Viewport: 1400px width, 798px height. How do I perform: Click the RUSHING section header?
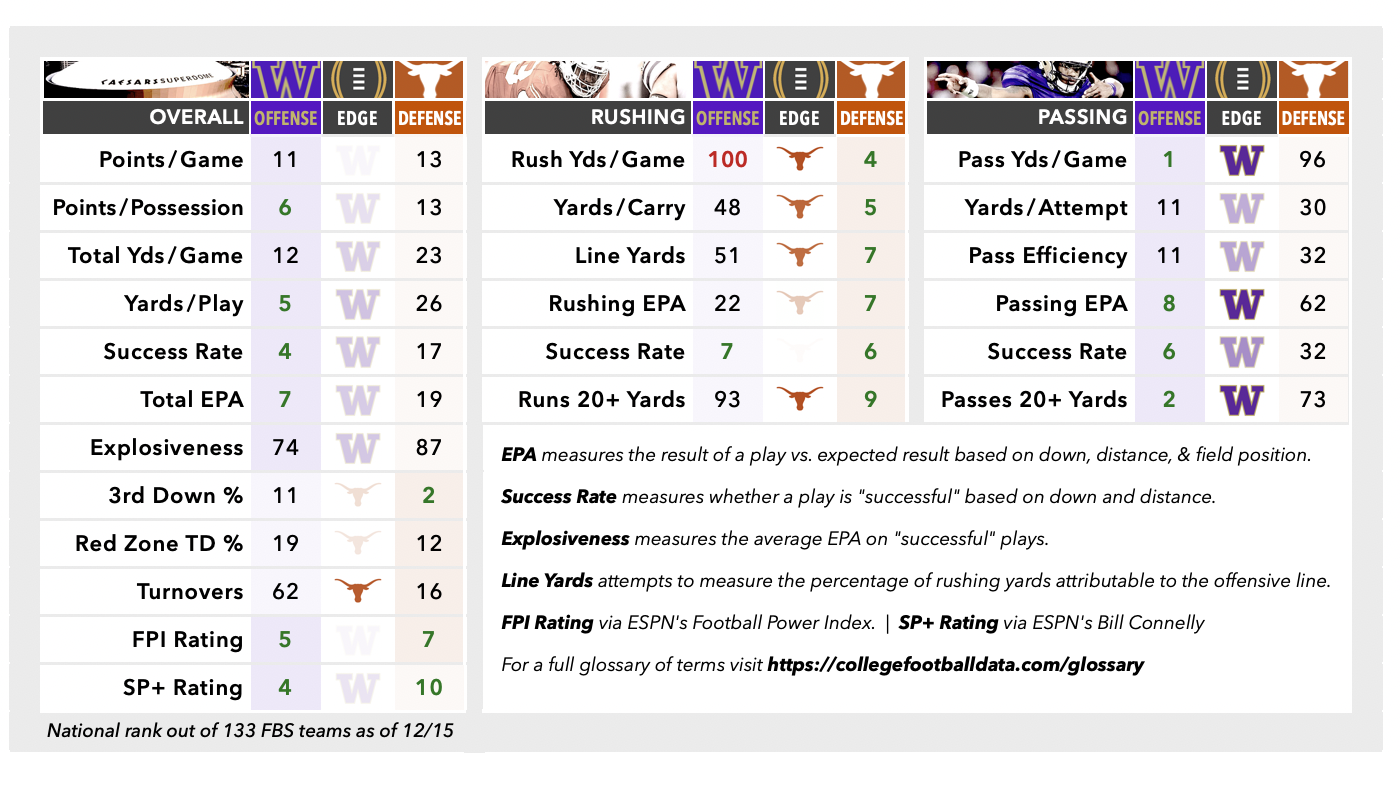point(638,117)
